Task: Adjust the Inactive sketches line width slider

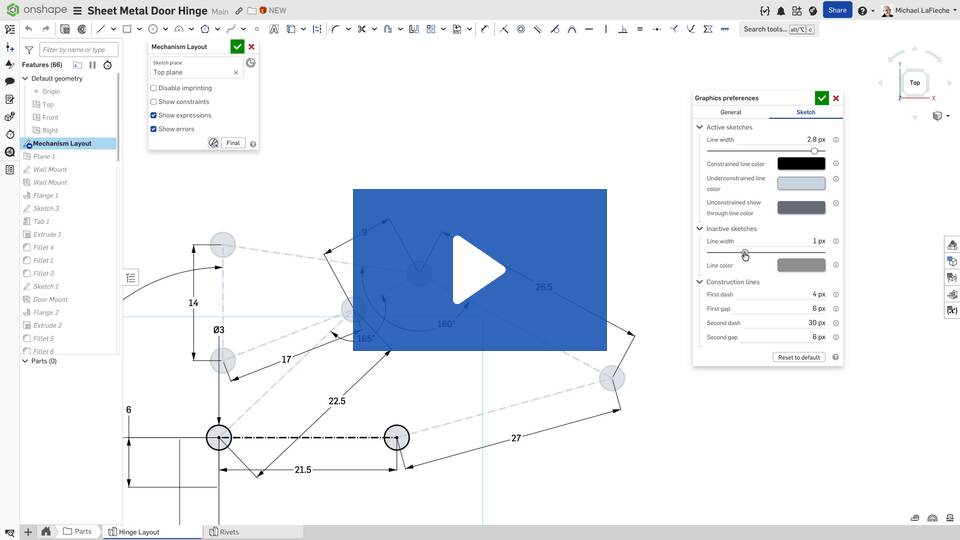Action: [x=744, y=252]
